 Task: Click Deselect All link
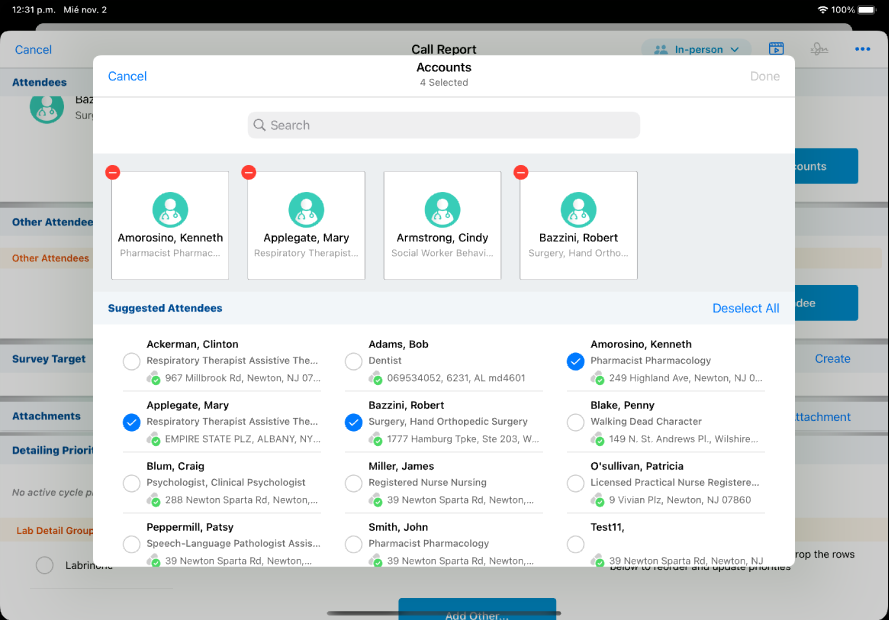click(x=745, y=308)
